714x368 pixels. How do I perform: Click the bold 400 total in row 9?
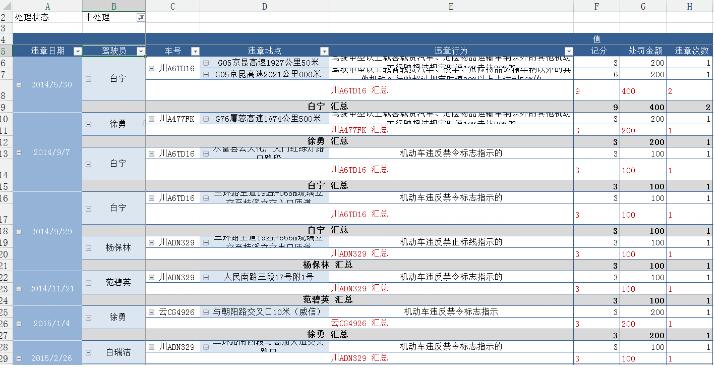click(643, 107)
